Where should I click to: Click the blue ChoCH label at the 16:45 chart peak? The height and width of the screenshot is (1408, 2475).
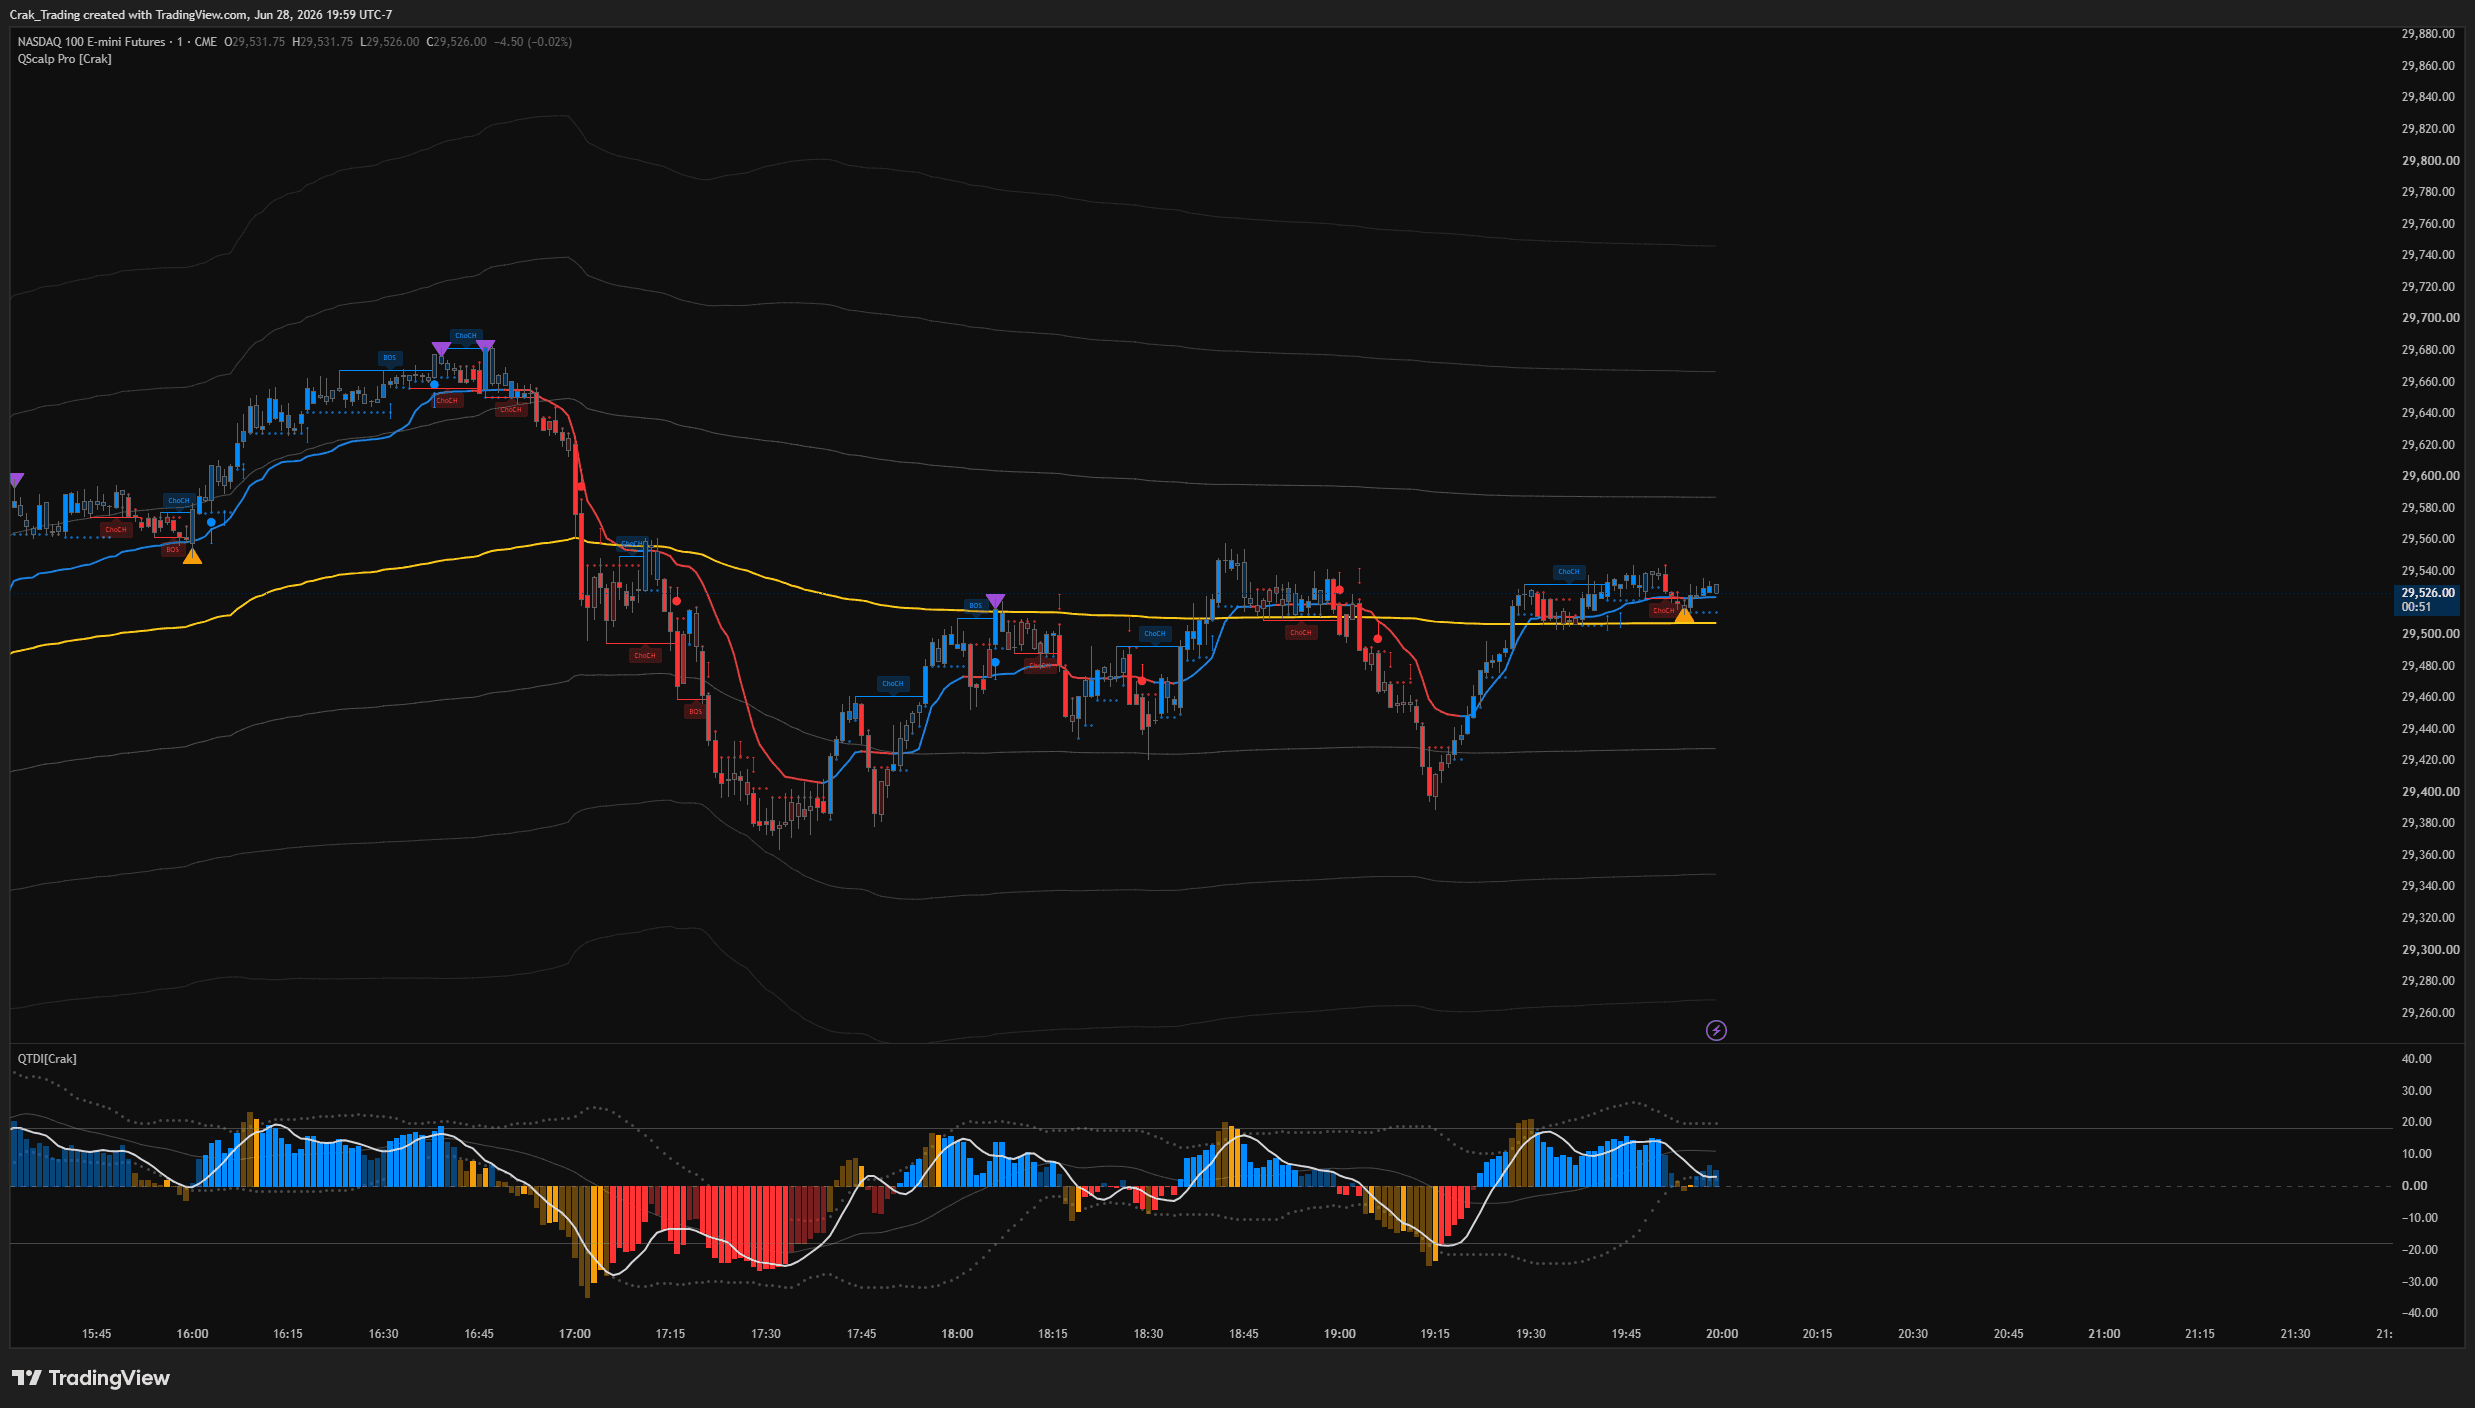[x=466, y=335]
